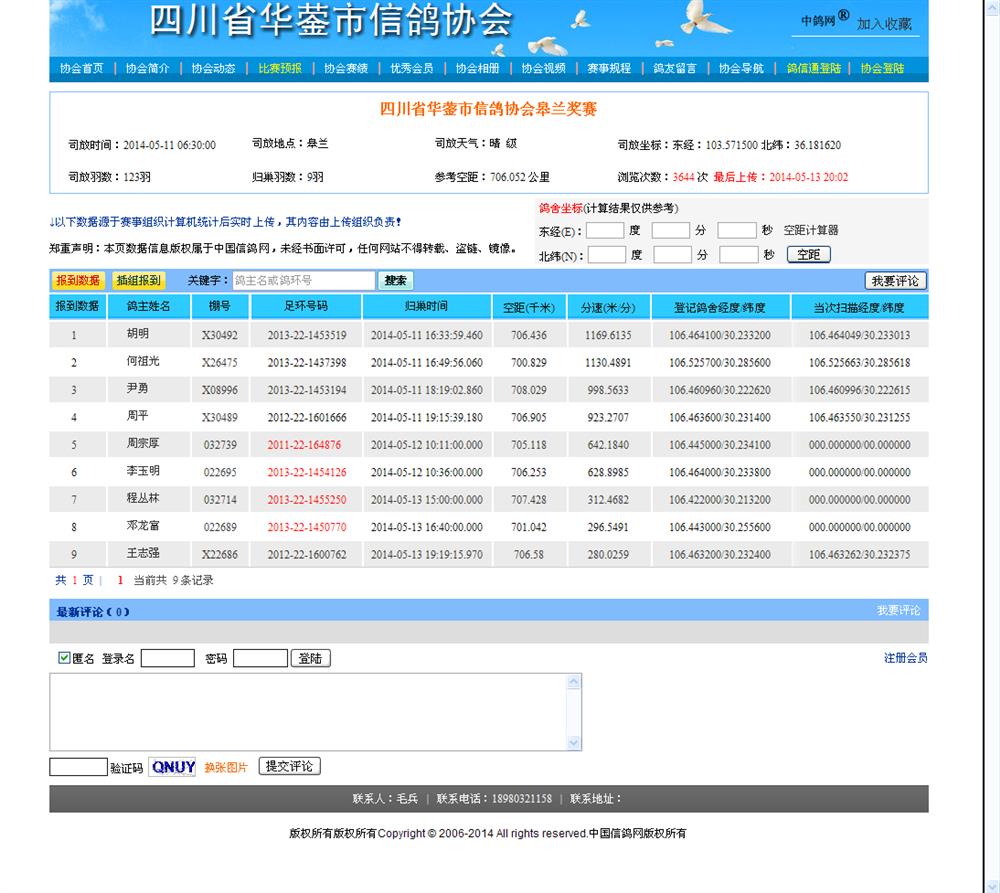
Task: Open 协会动态 menu item
Action: tap(213, 68)
